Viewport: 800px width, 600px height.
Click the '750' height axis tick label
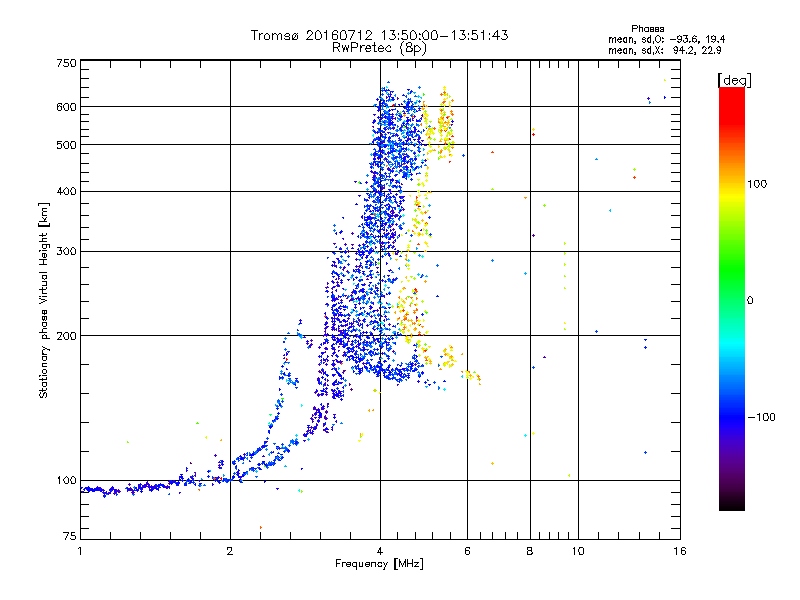[66, 63]
